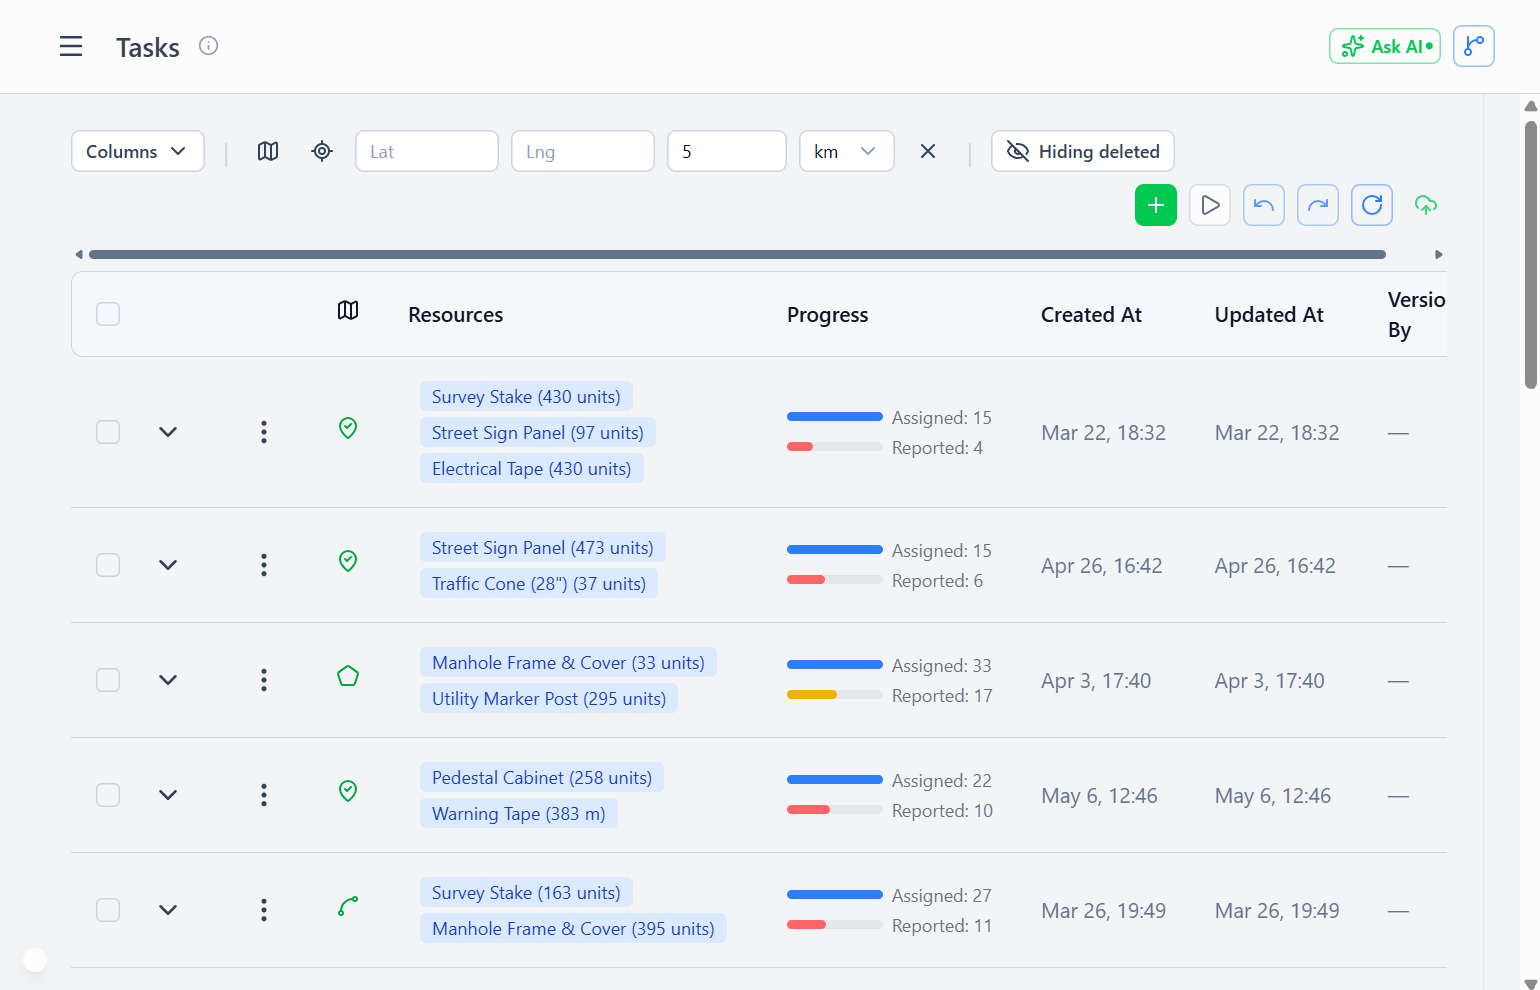Viewport: 1540px width, 990px height.
Task: Click the redo arrow button
Action: click(1318, 205)
